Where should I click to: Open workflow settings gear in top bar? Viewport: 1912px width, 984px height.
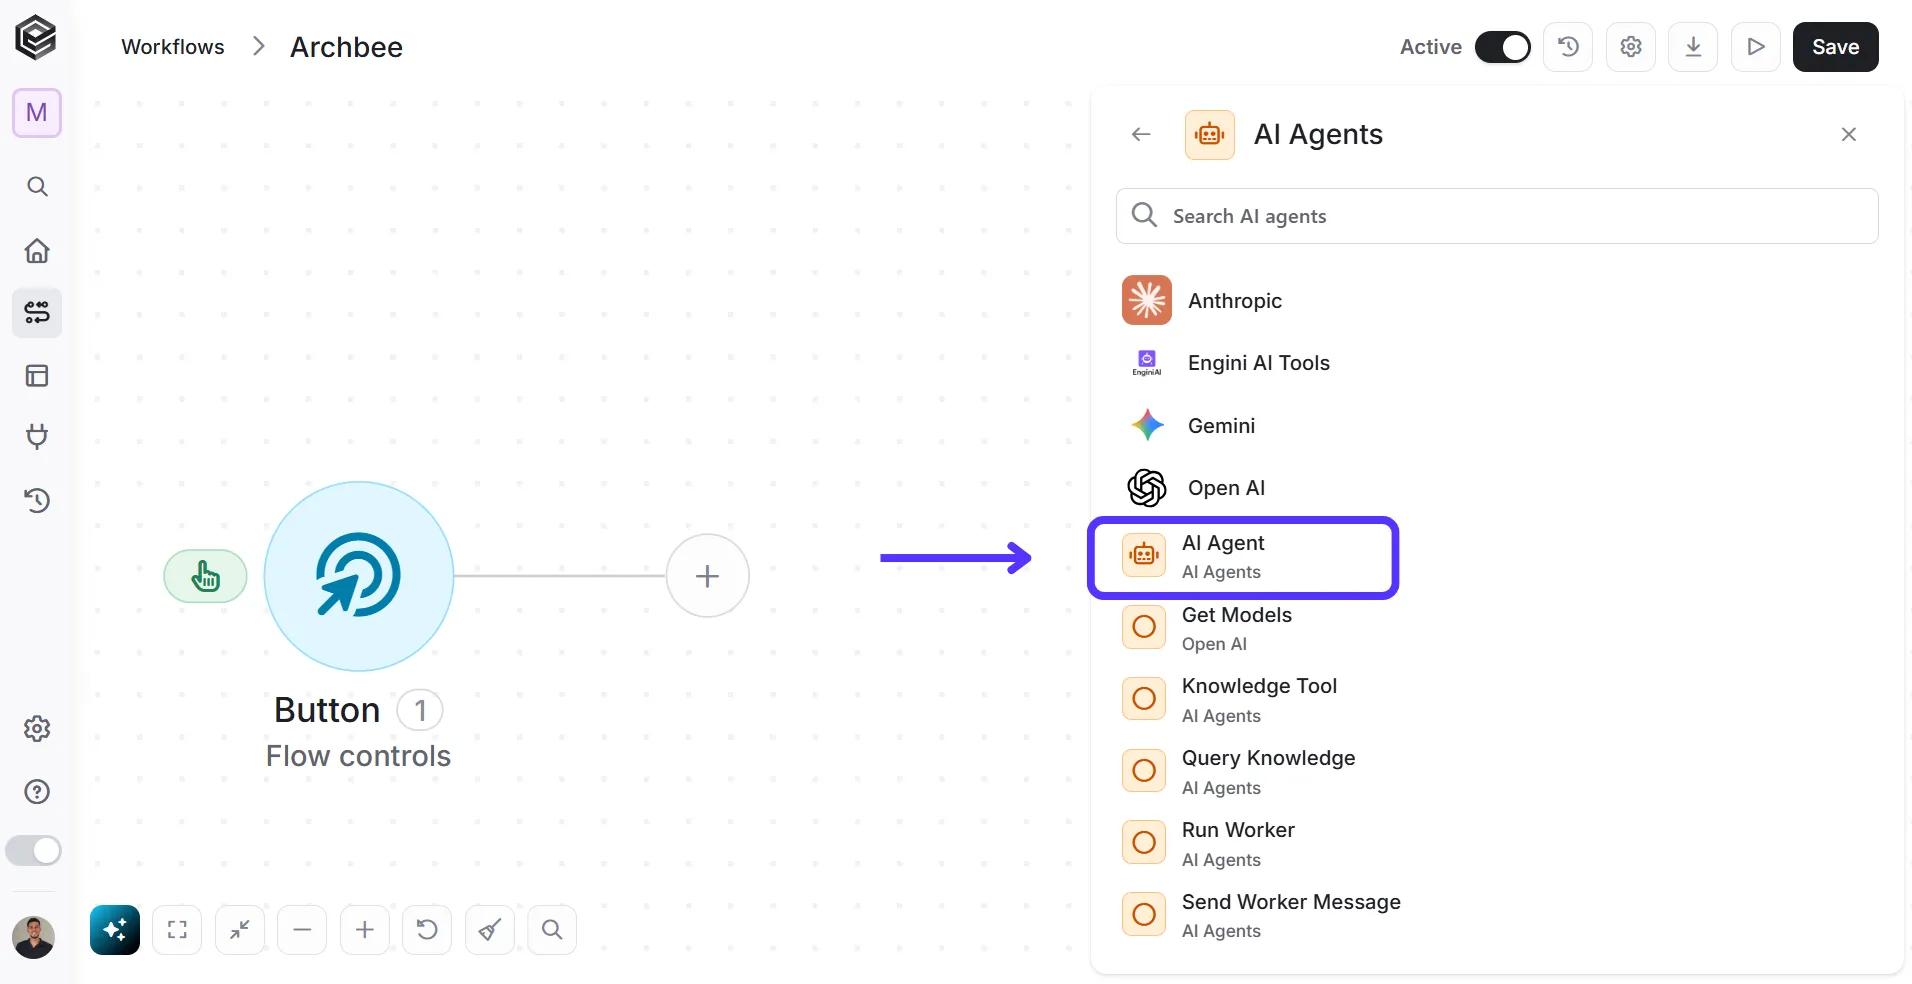click(x=1631, y=47)
